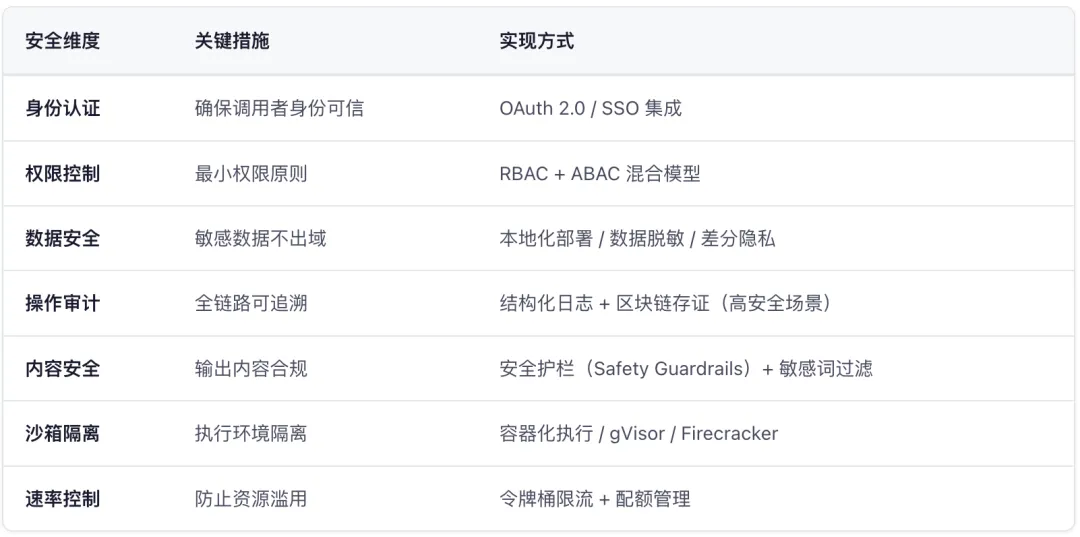Click the 最小权限原则 cell
The width and height of the screenshot is (1080, 537).
251,173
